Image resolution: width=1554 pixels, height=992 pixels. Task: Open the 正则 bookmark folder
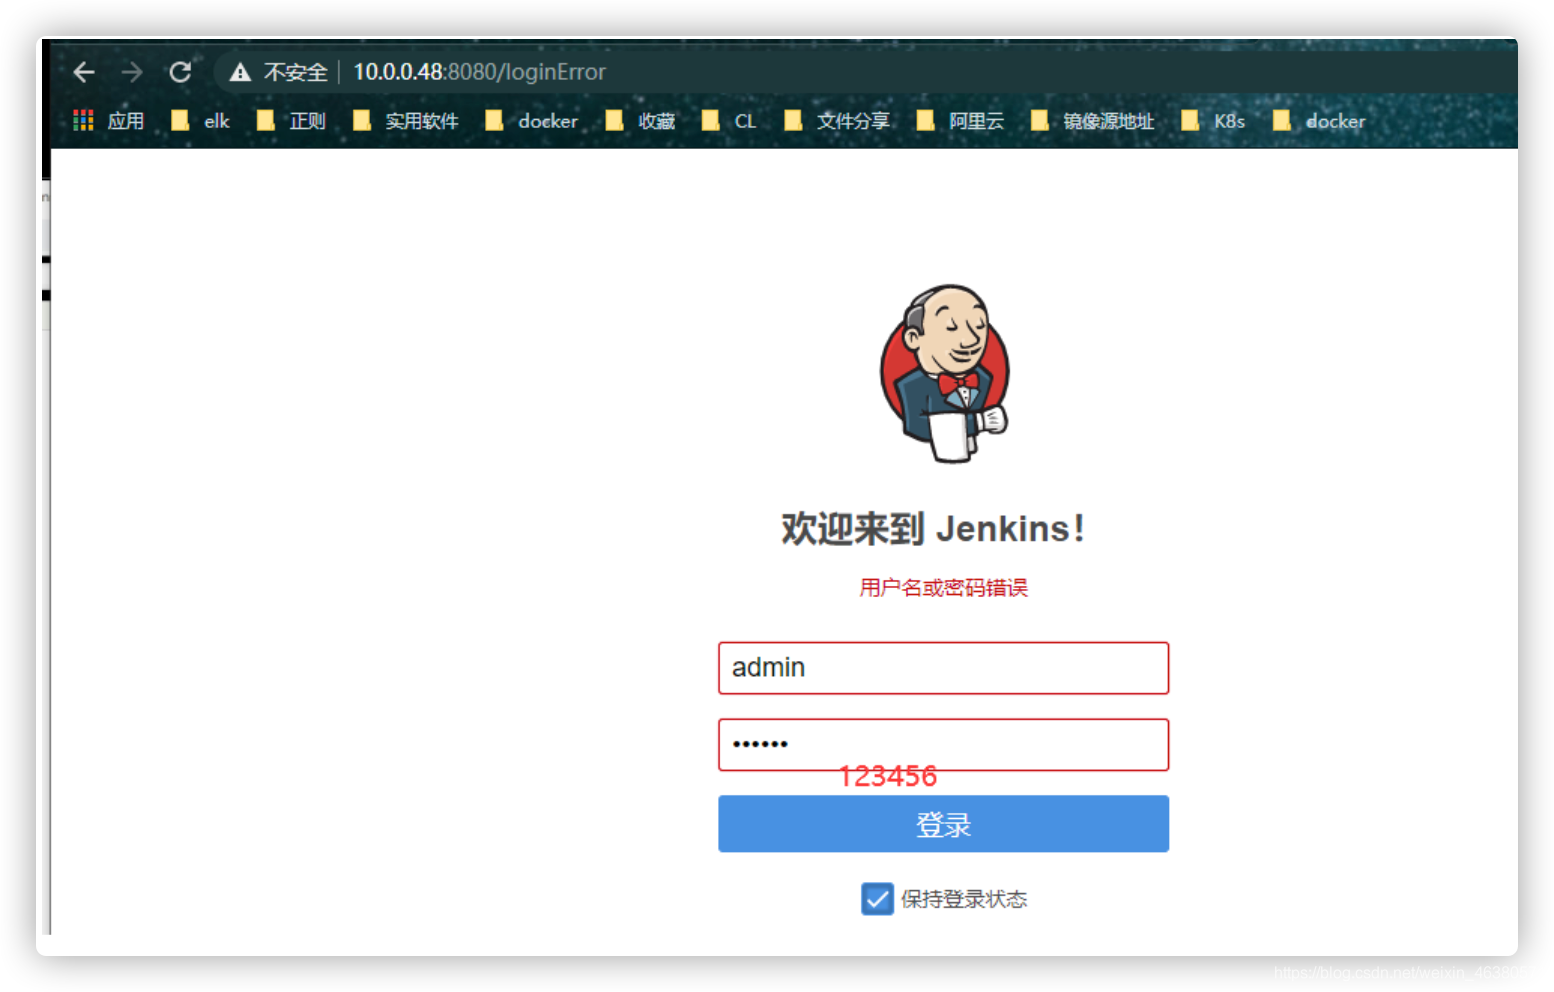click(292, 121)
